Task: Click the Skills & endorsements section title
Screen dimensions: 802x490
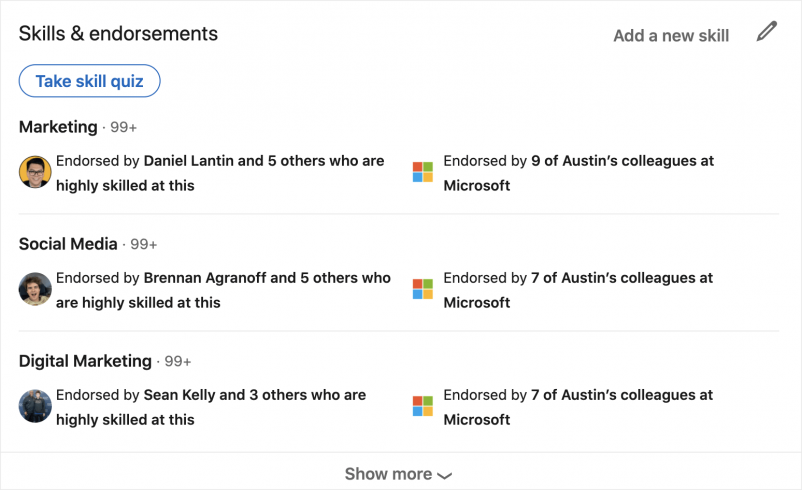Action: 118,33
